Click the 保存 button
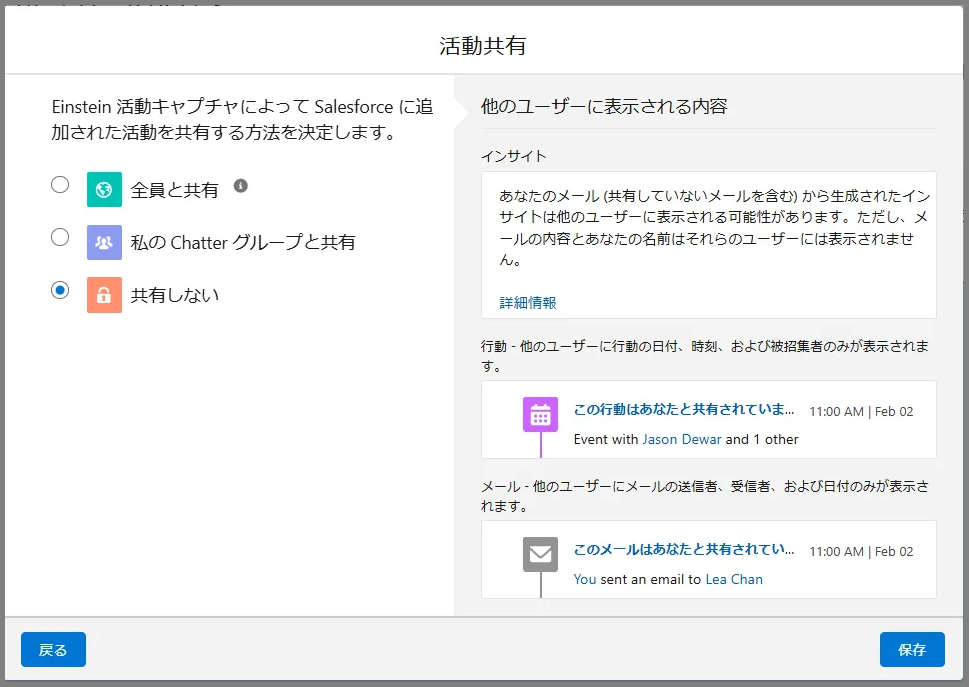The height and width of the screenshot is (687, 969). (912, 649)
